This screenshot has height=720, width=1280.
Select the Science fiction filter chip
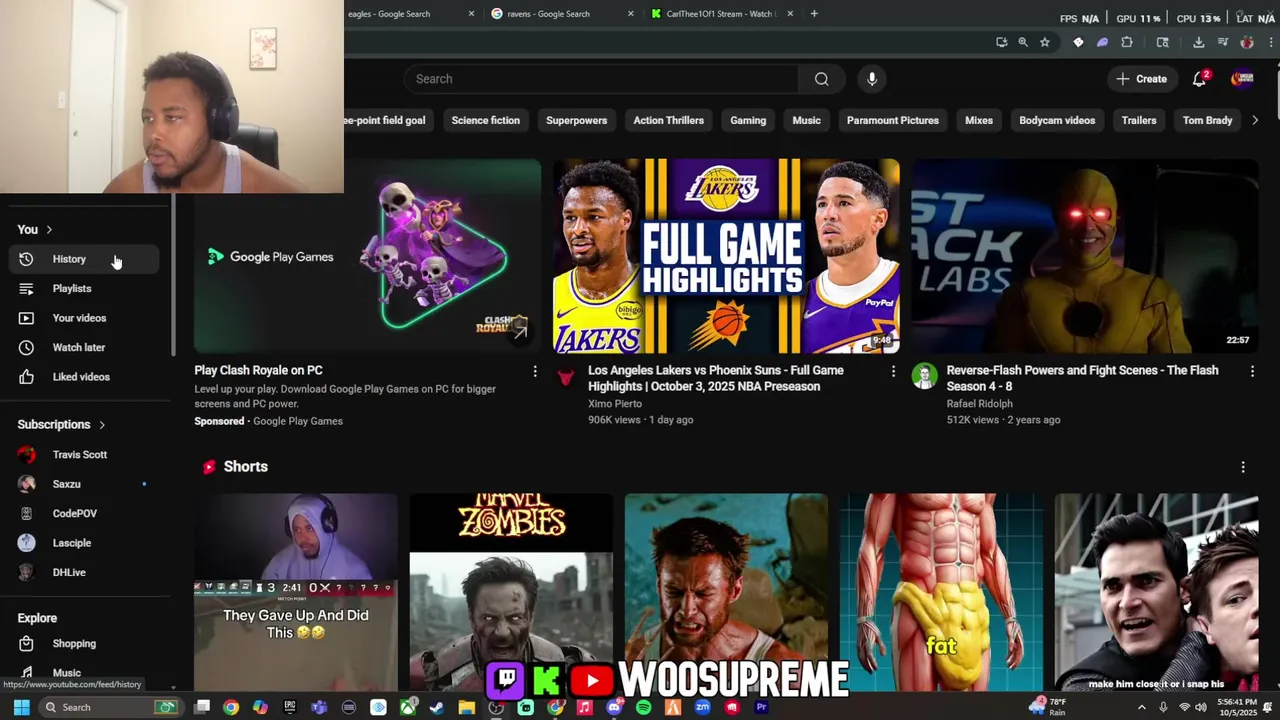(x=485, y=120)
